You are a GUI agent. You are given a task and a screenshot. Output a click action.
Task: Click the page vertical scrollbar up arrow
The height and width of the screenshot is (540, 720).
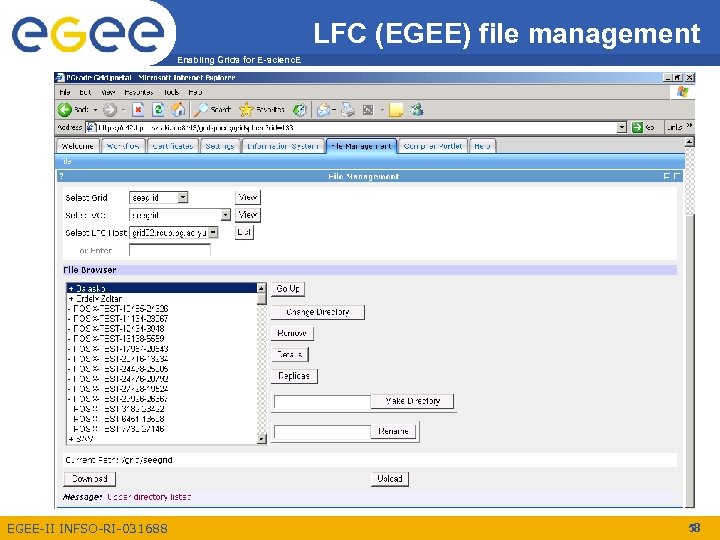pyautogui.click(x=689, y=142)
